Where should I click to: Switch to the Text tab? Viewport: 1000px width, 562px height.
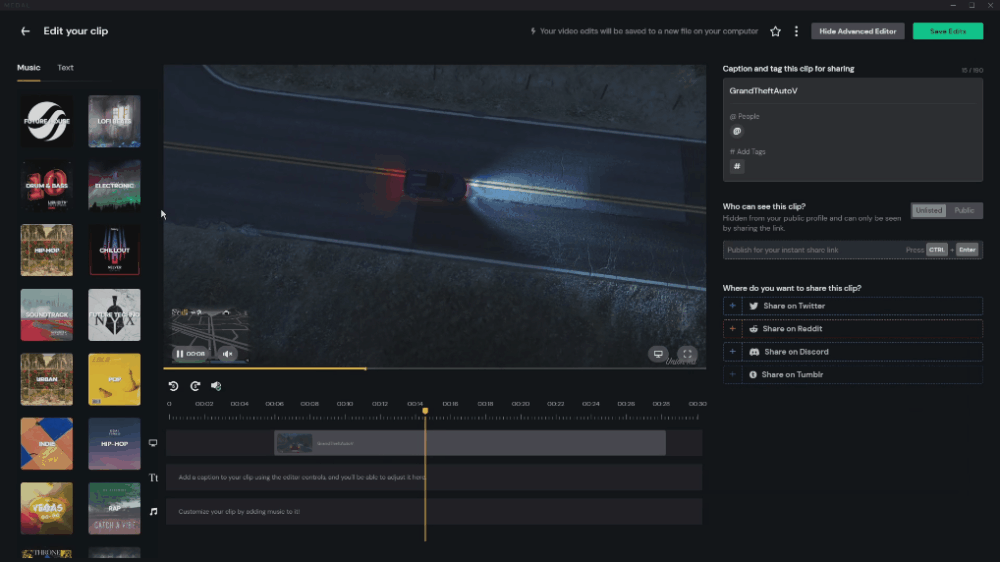[65, 68]
